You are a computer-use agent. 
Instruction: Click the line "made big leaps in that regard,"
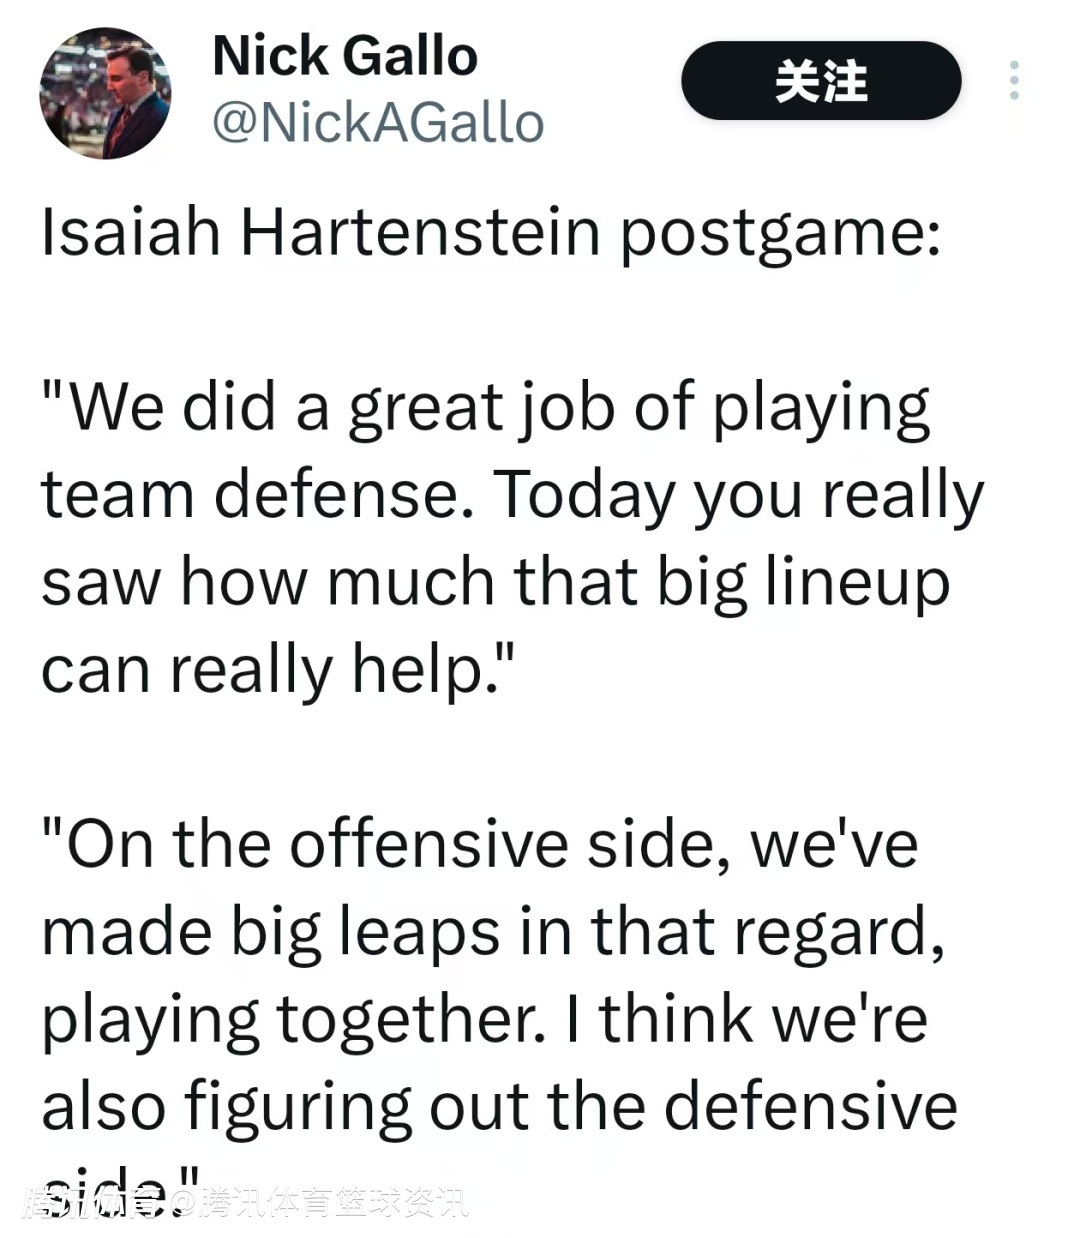(x=493, y=932)
